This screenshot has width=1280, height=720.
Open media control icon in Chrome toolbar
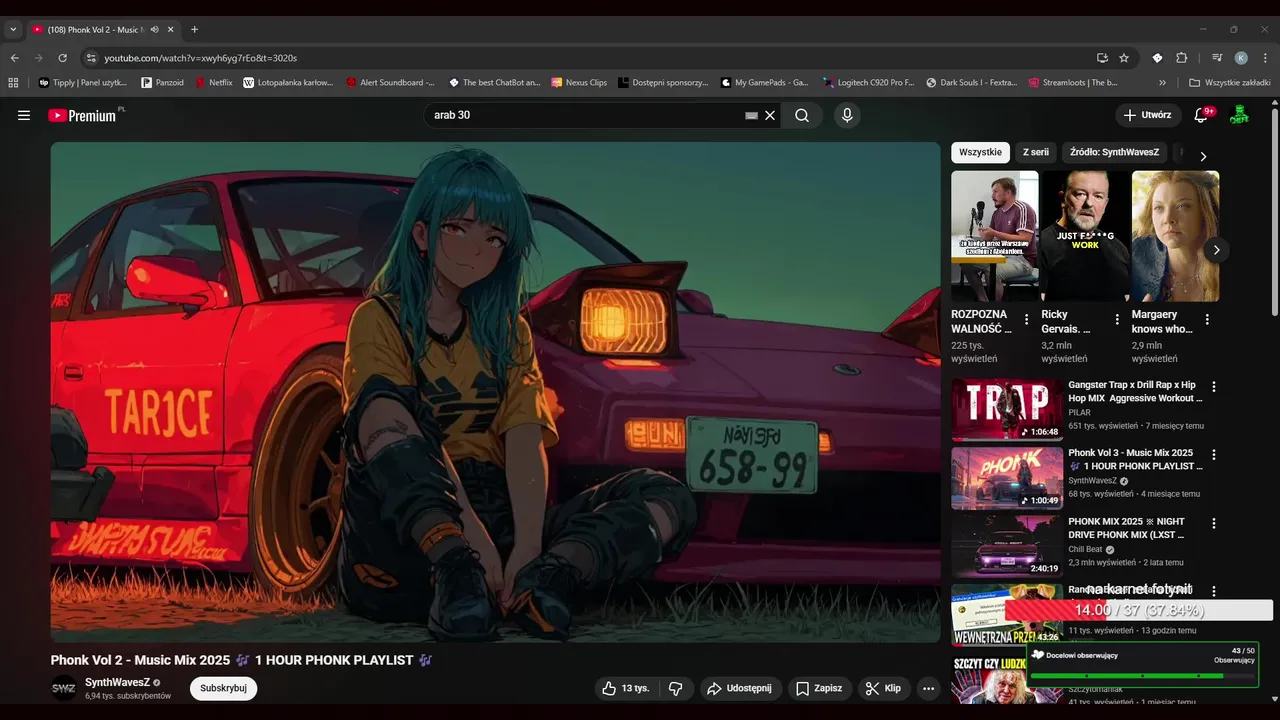point(1217,58)
